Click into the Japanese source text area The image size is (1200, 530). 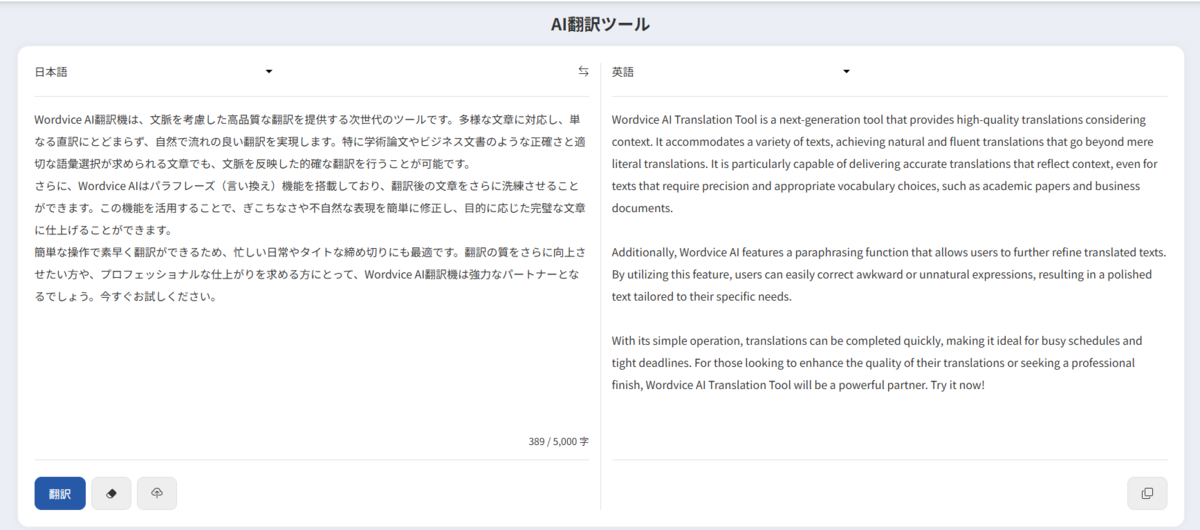(311, 270)
